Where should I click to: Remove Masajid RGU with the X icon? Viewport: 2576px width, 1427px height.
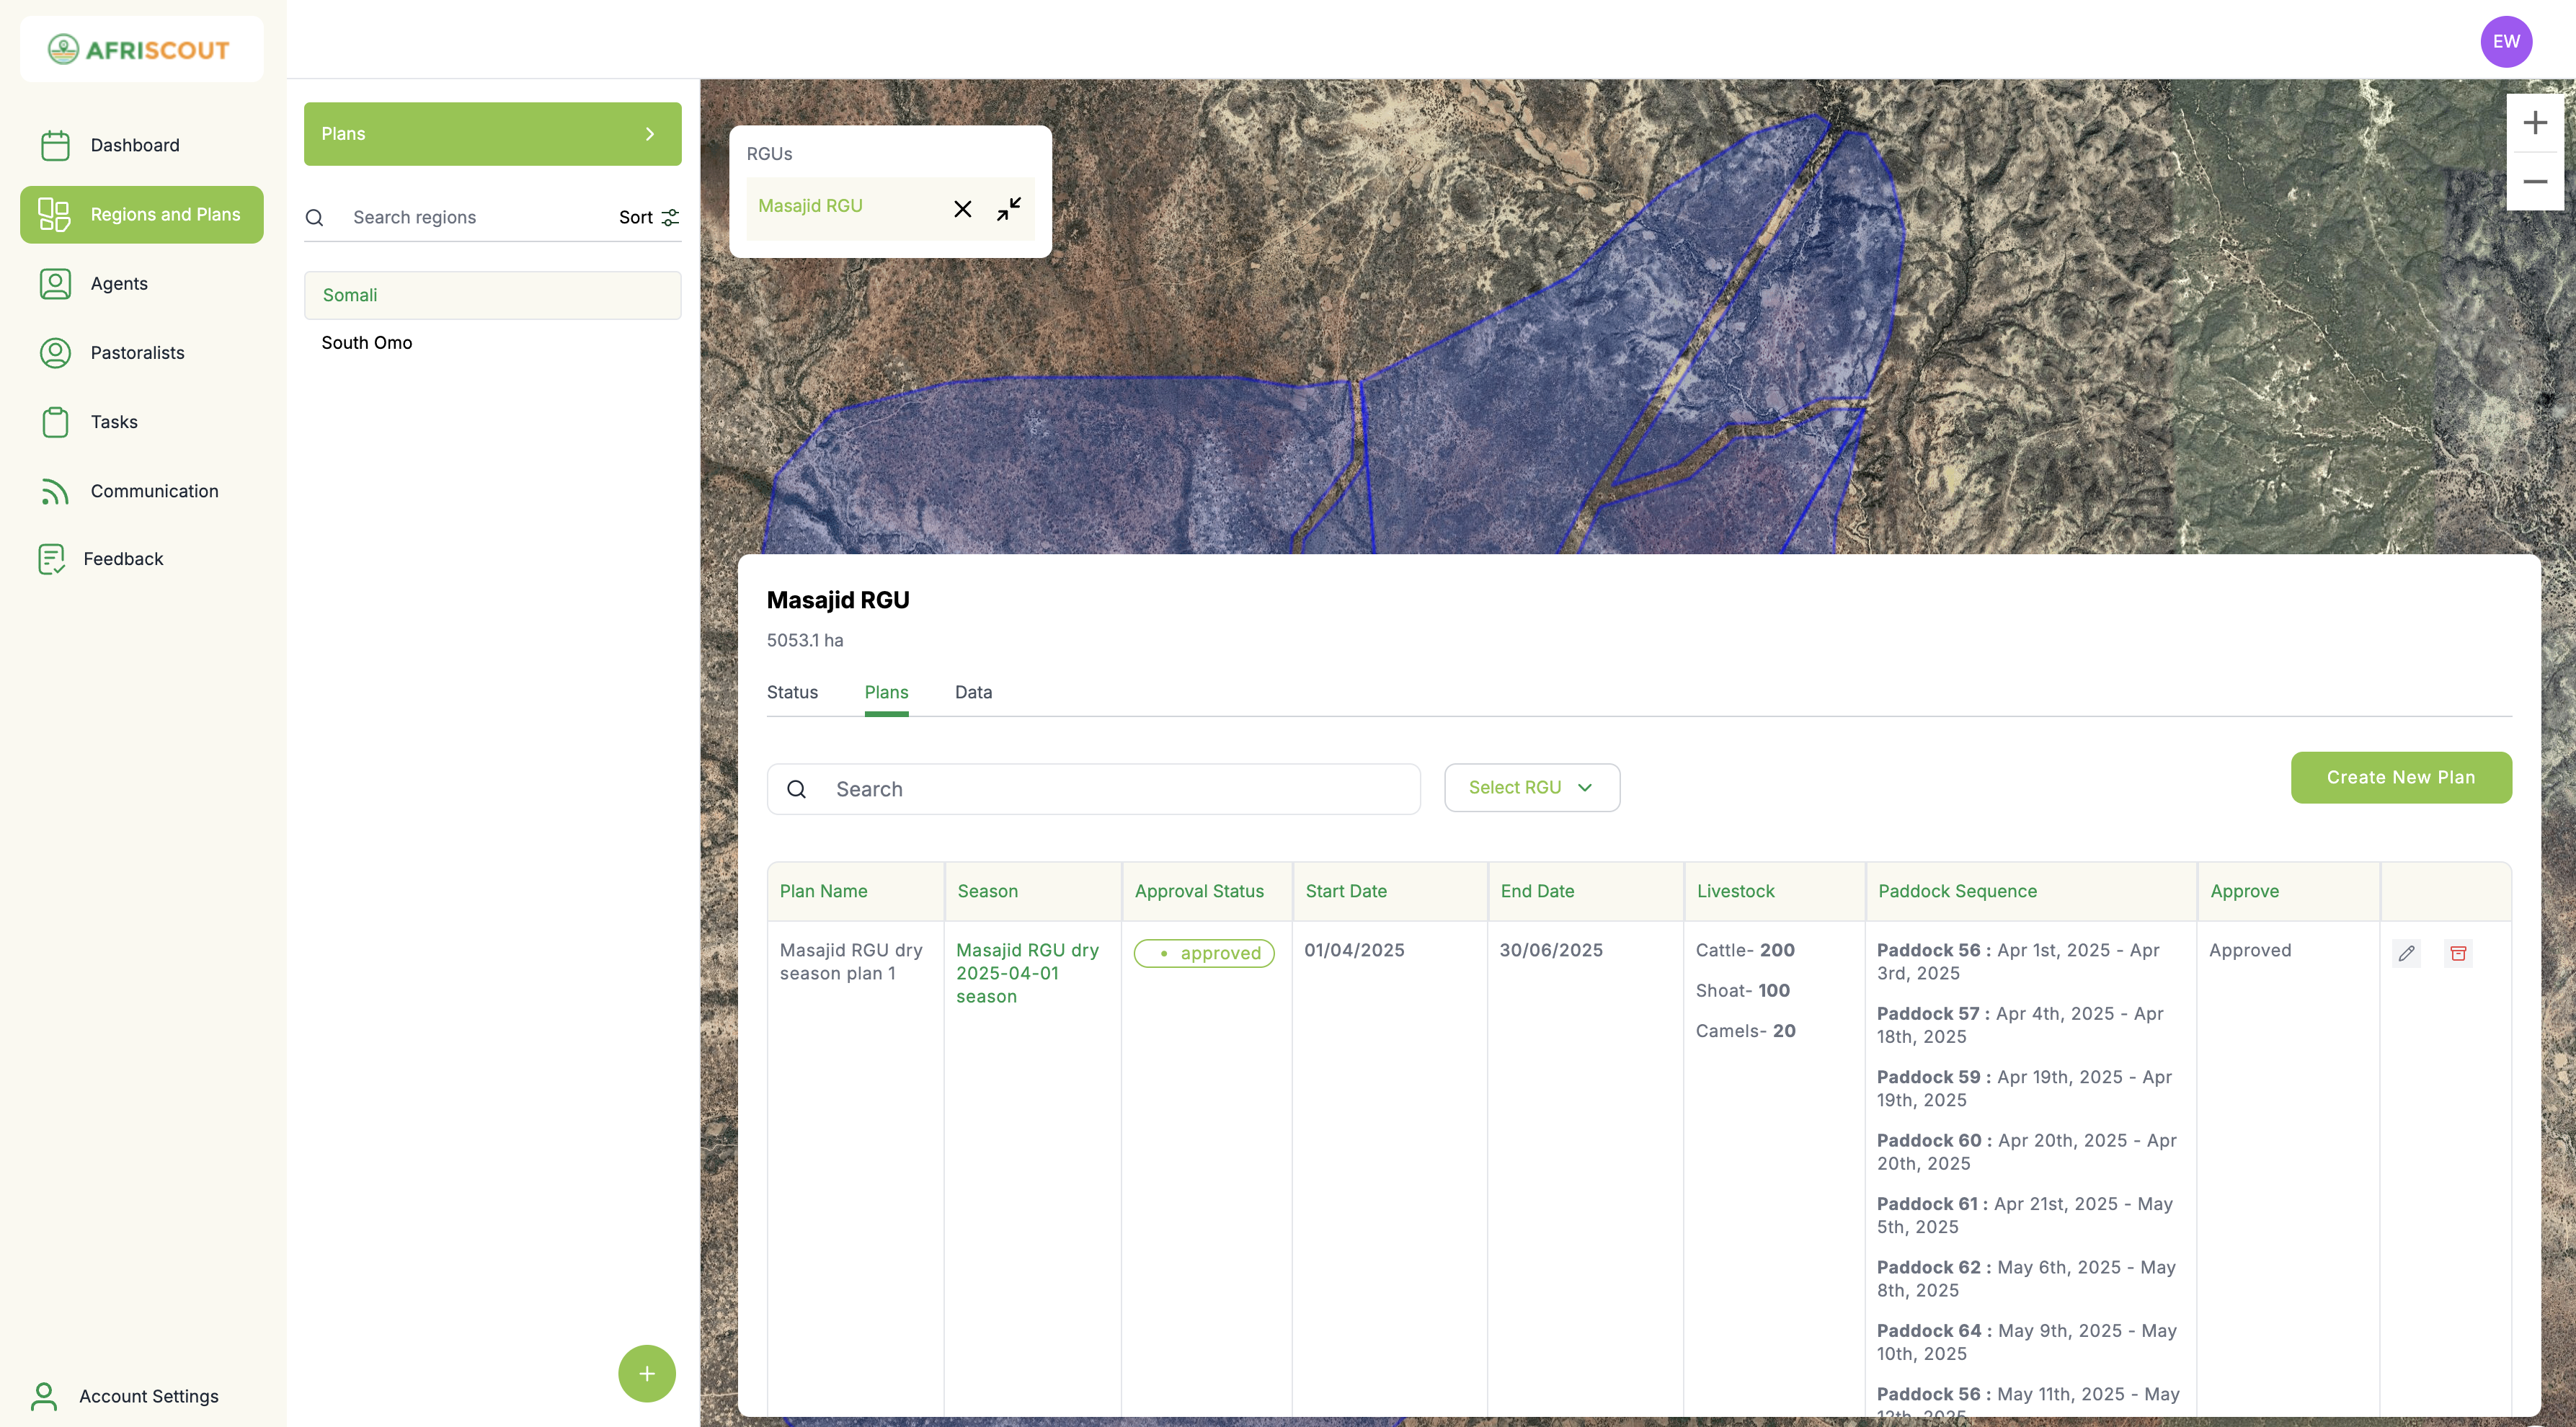(962, 208)
